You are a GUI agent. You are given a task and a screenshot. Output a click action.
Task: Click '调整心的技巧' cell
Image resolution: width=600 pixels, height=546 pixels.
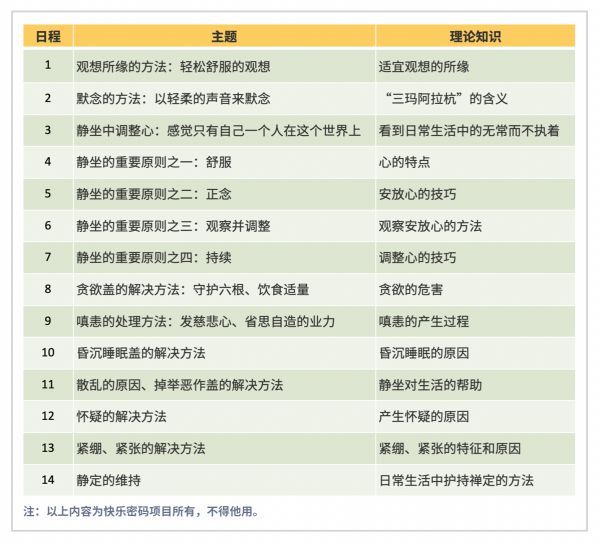click(x=475, y=257)
